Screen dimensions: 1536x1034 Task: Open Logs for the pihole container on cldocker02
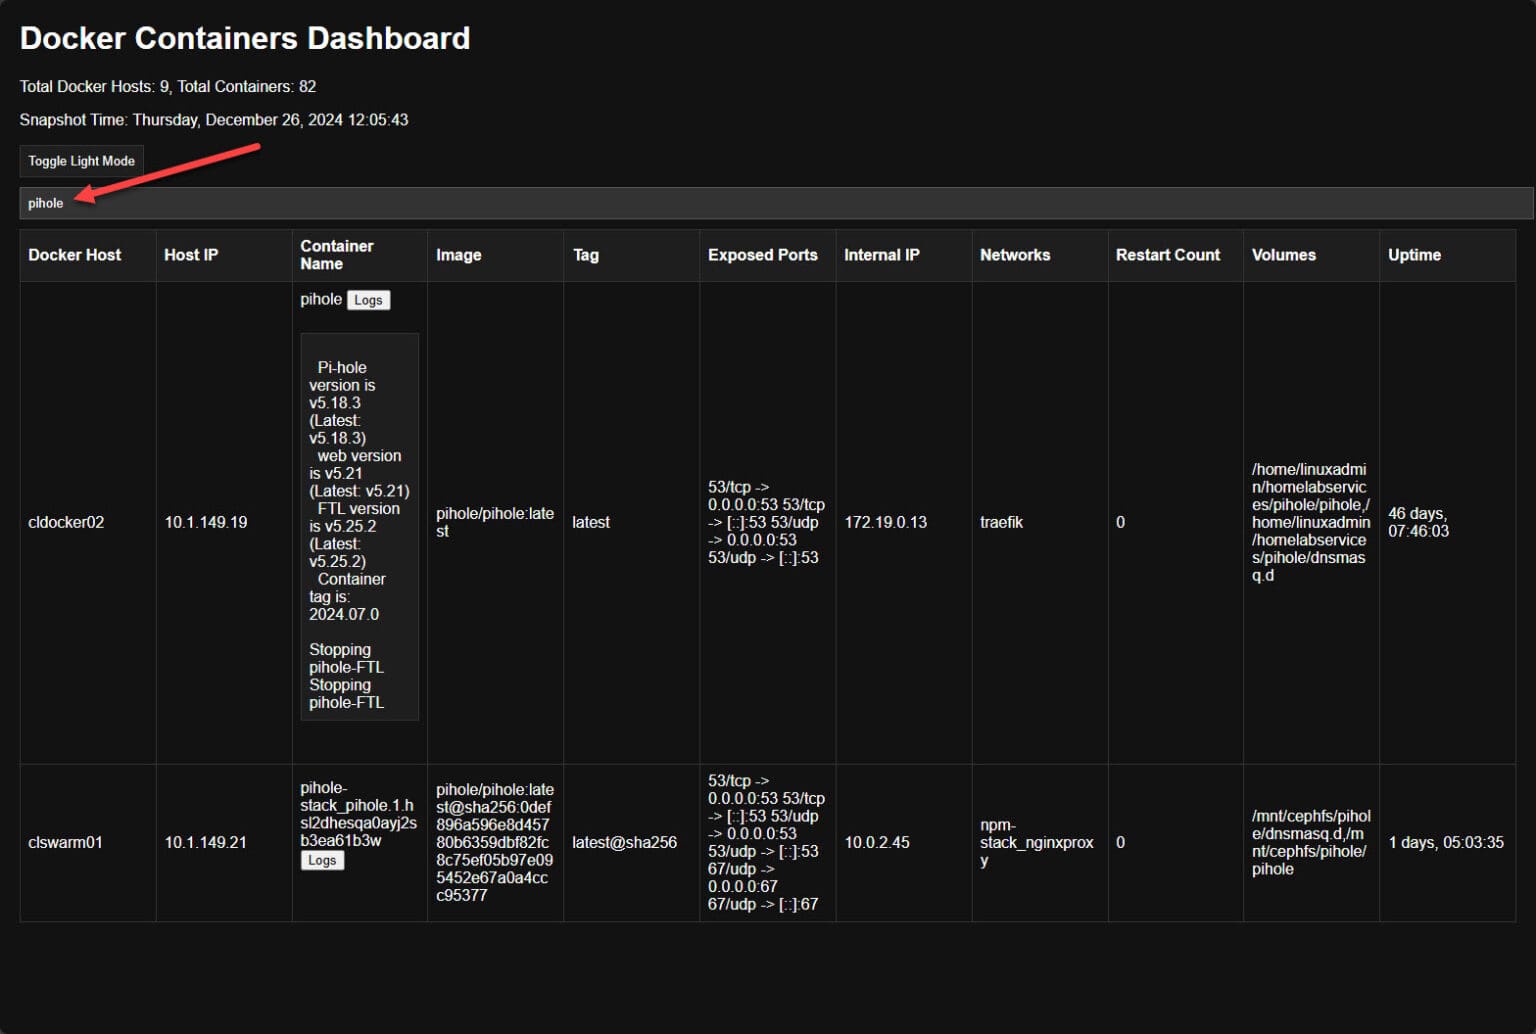tap(368, 299)
